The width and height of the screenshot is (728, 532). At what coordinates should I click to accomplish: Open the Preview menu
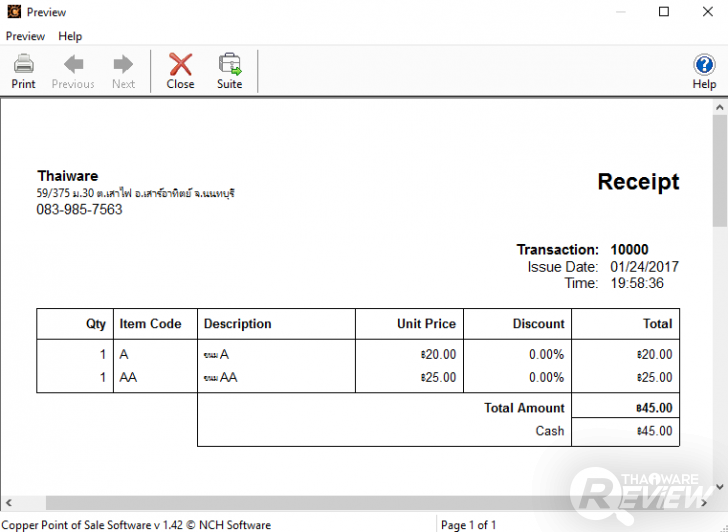[x=25, y=36]
